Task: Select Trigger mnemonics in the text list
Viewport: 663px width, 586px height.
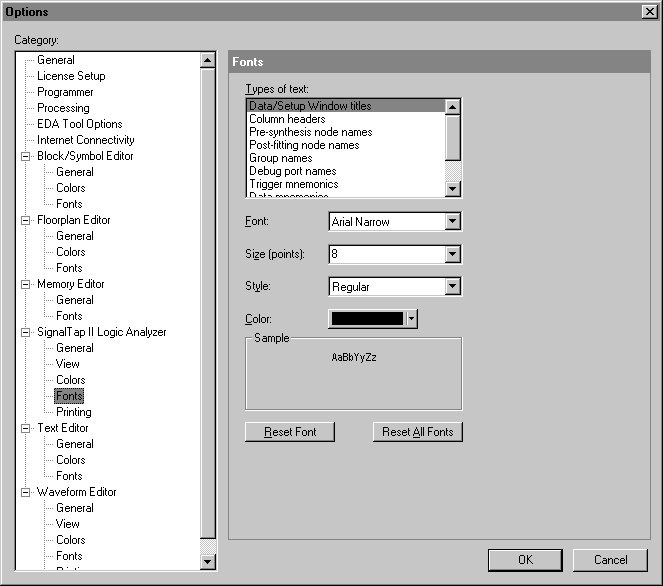Action: [293, 184]
